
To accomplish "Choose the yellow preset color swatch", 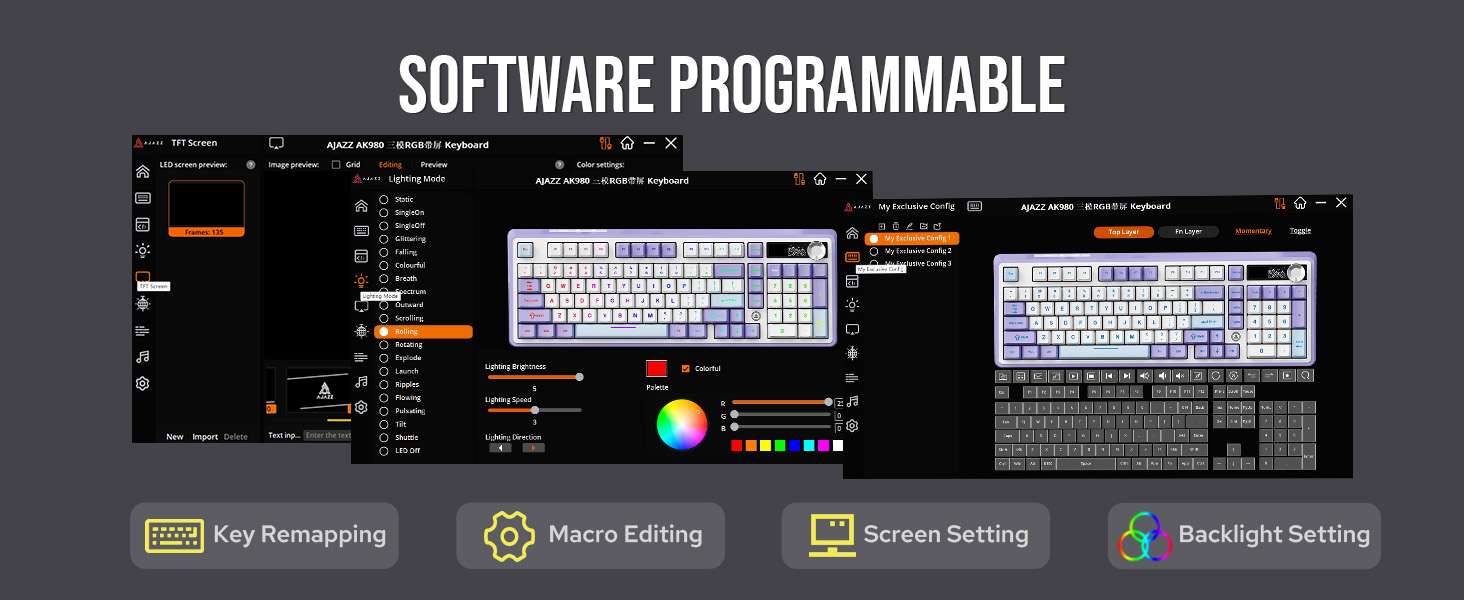I will (766, 445).
